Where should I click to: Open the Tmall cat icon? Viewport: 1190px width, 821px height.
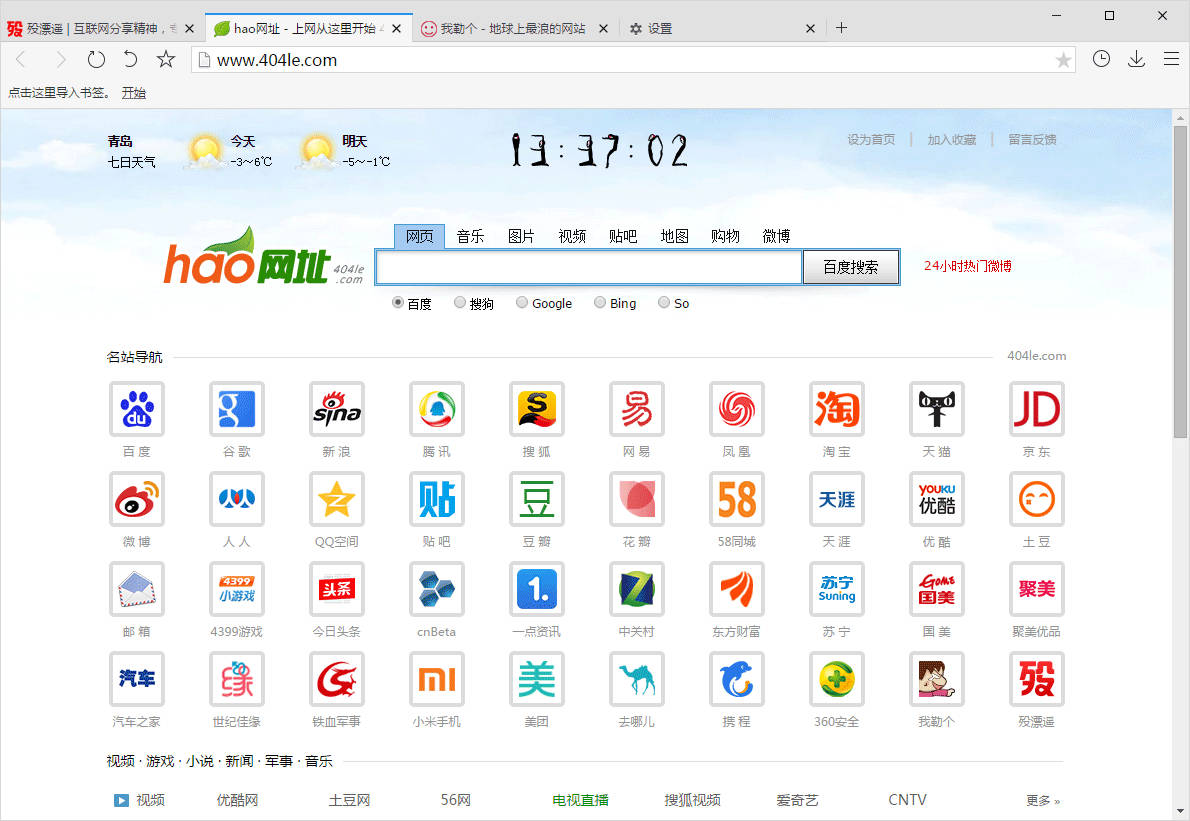click(x=937, y=409)
